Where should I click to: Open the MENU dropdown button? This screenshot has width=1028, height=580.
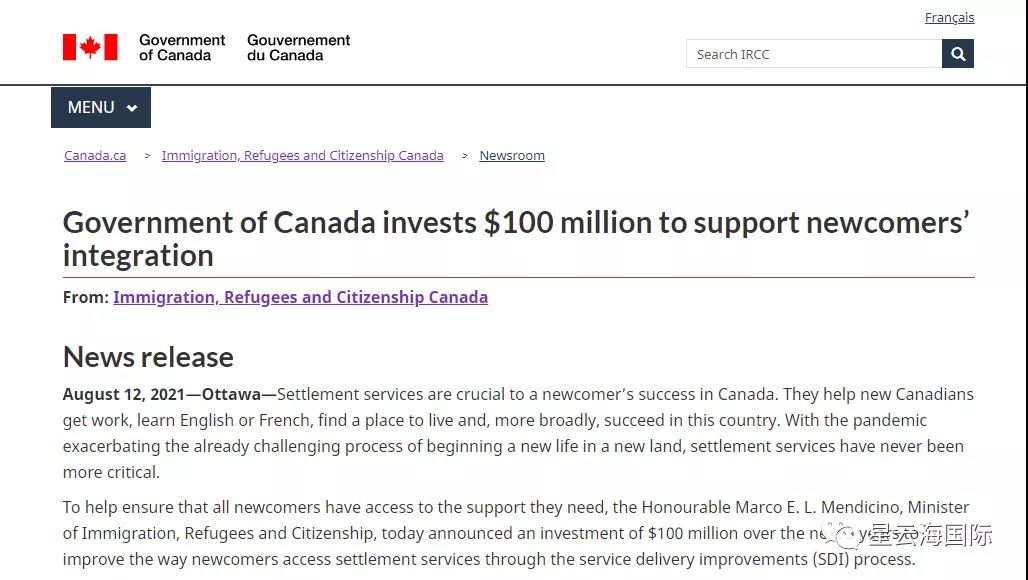point(100,107)
